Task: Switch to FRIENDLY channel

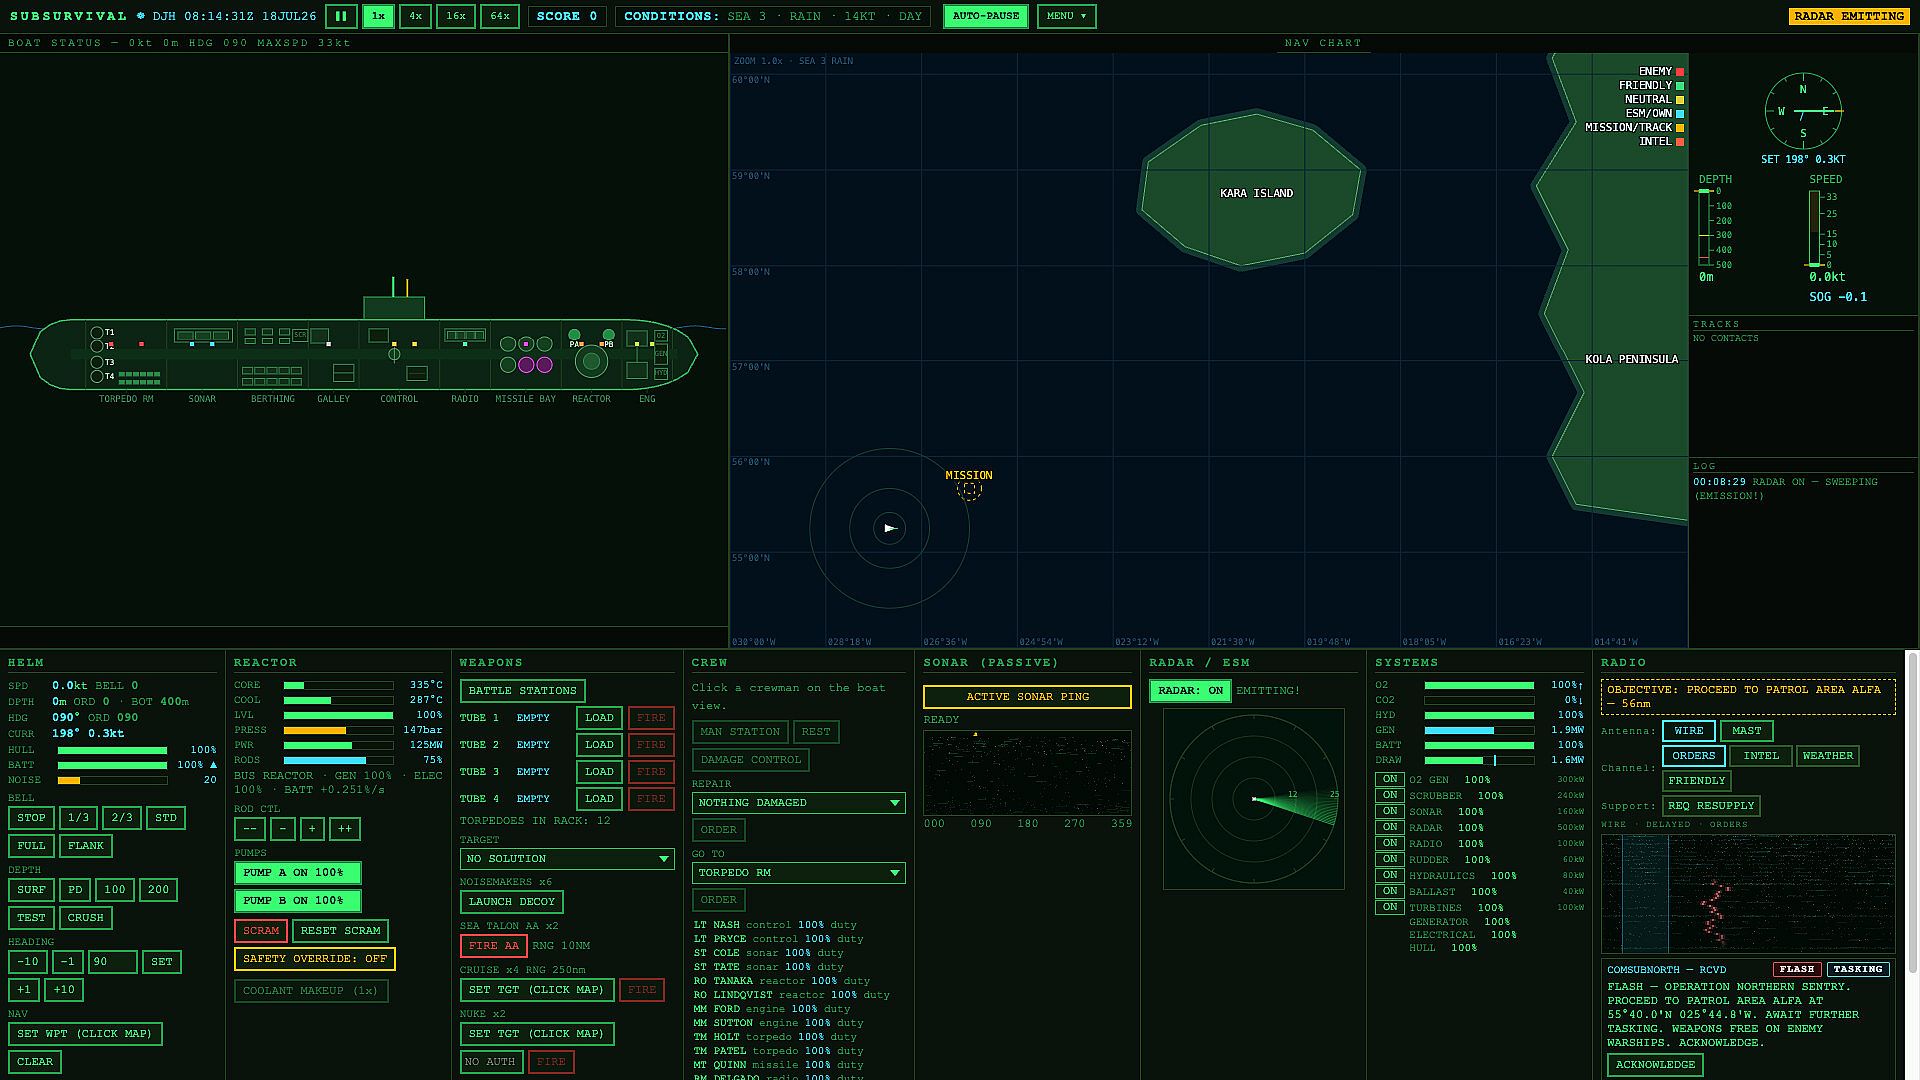Action: coord(1697,781)
